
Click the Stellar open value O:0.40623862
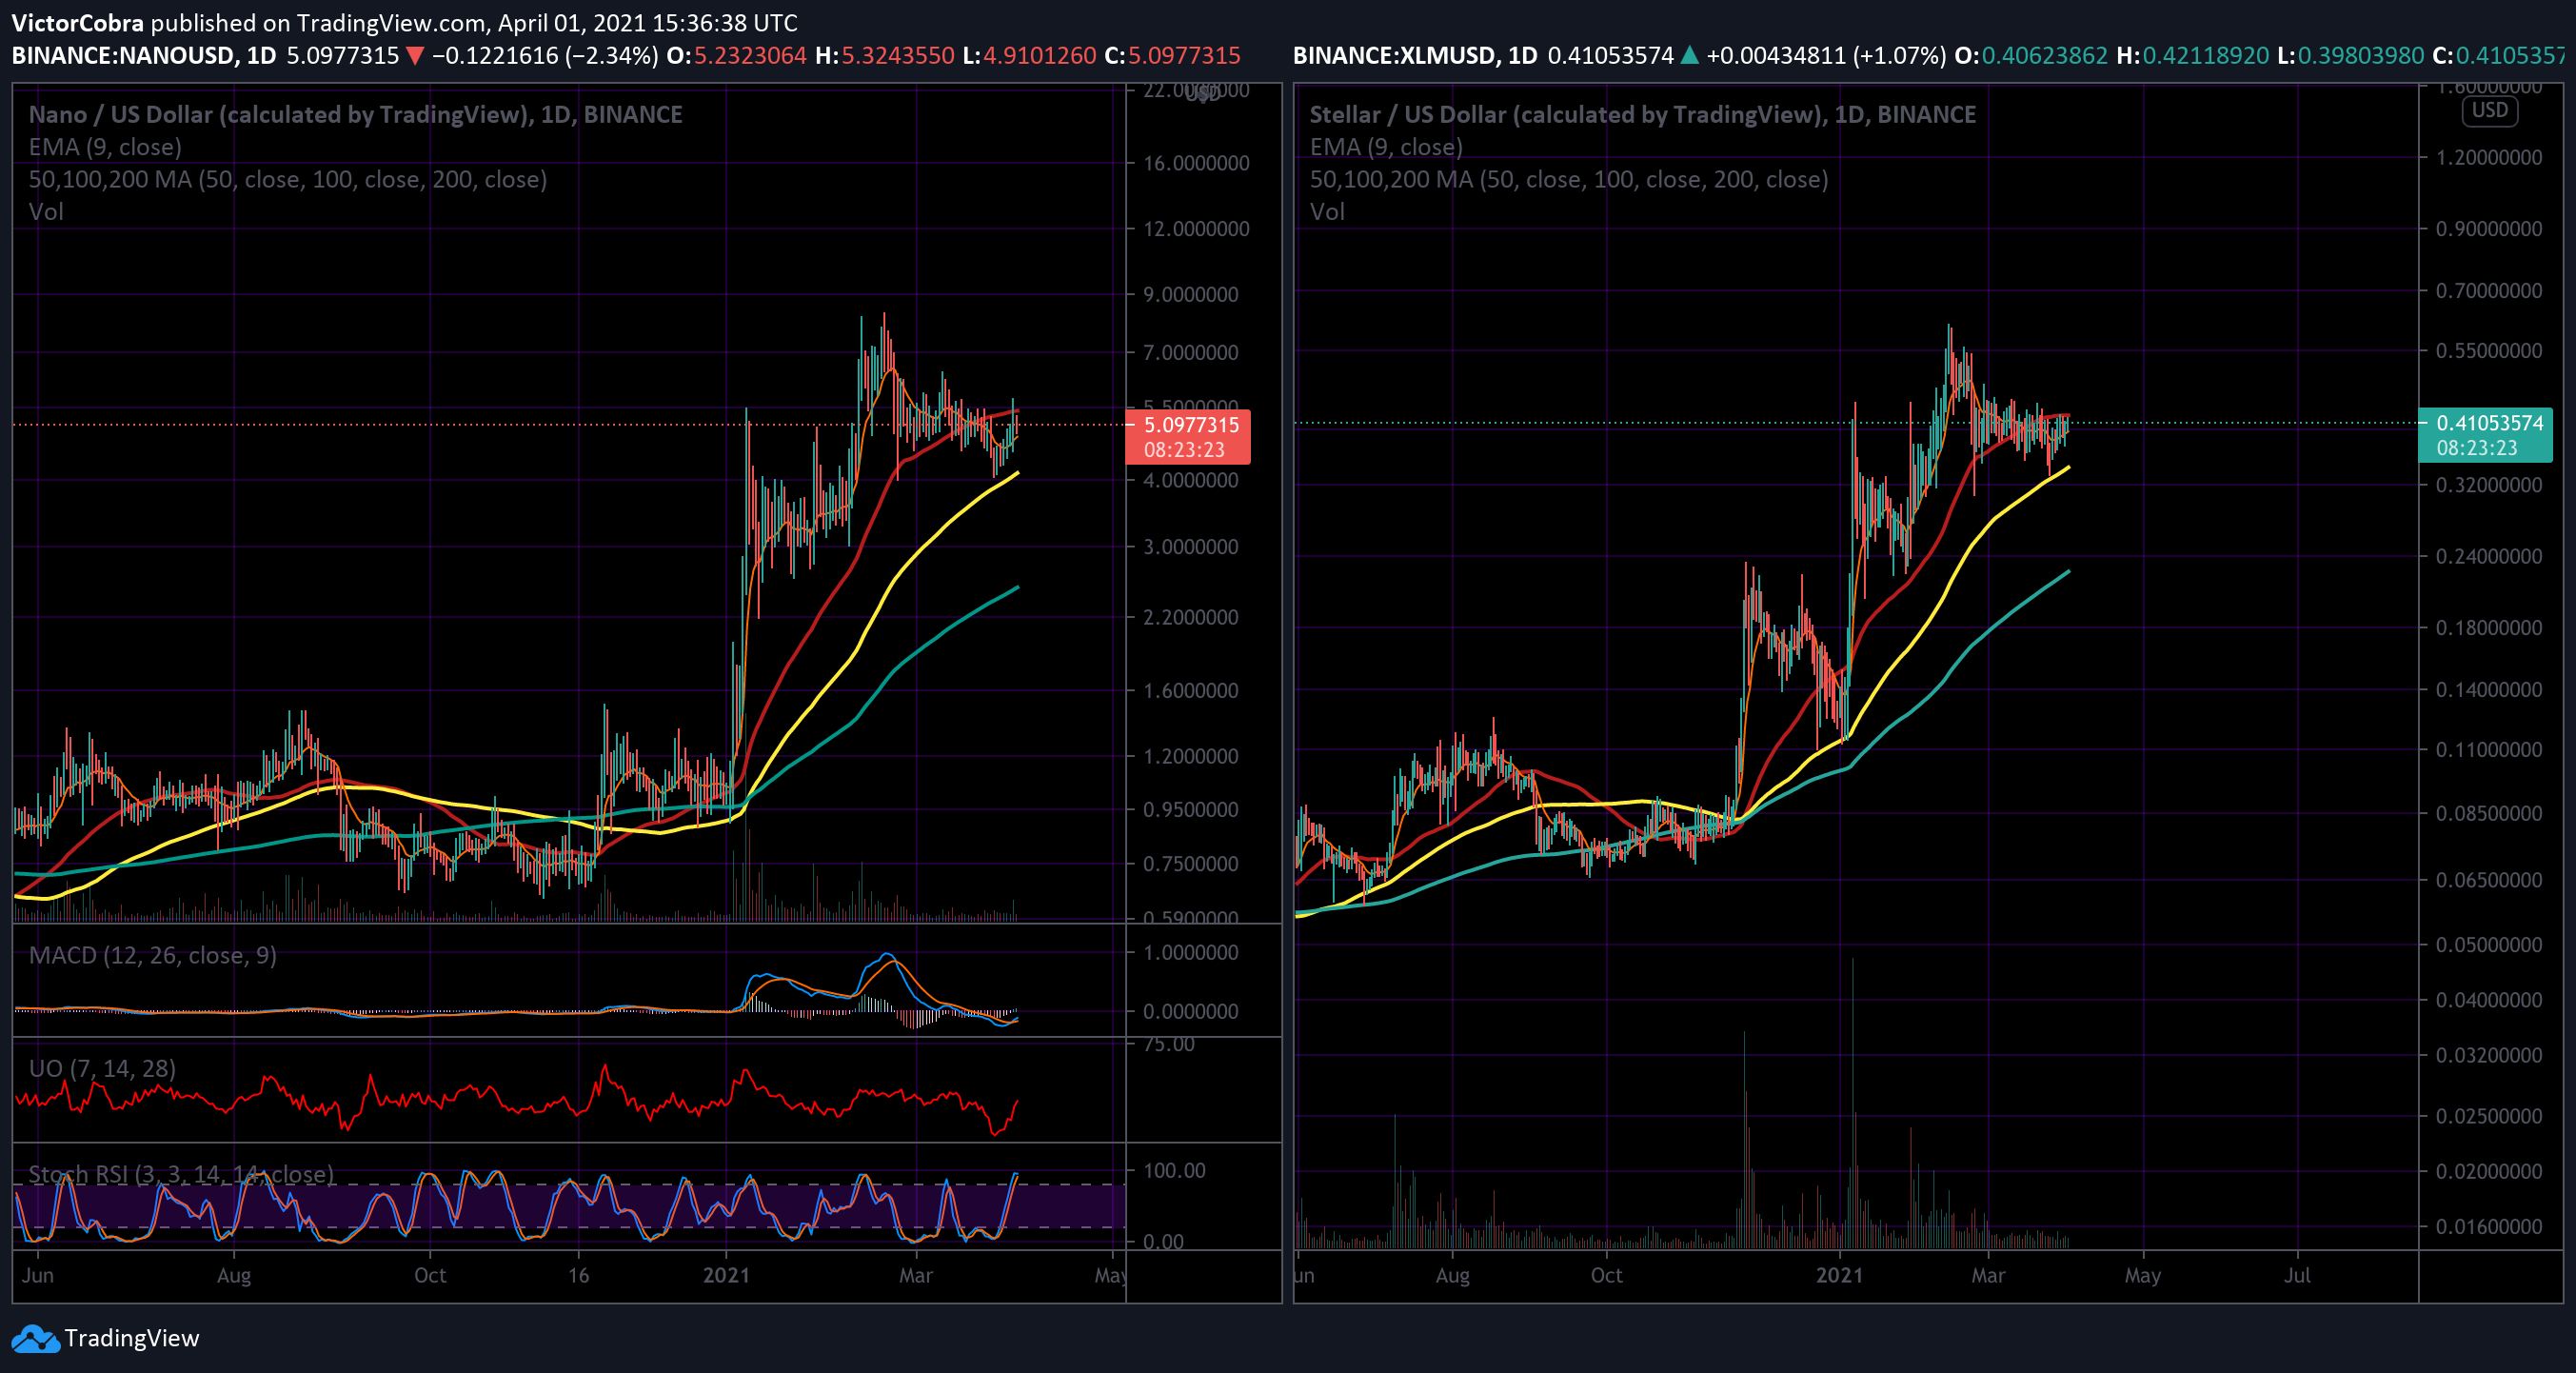(x=2031, y=55)
